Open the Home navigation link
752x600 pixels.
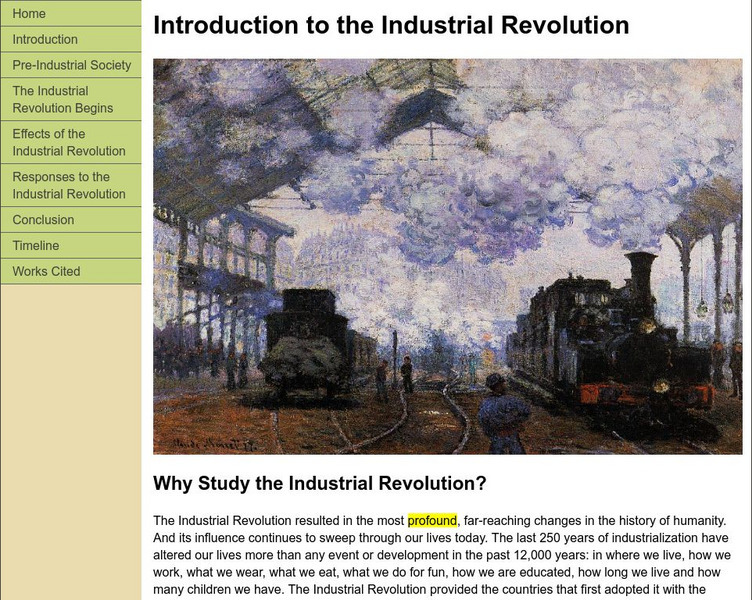pyautogui.click(x=70, y=13)
